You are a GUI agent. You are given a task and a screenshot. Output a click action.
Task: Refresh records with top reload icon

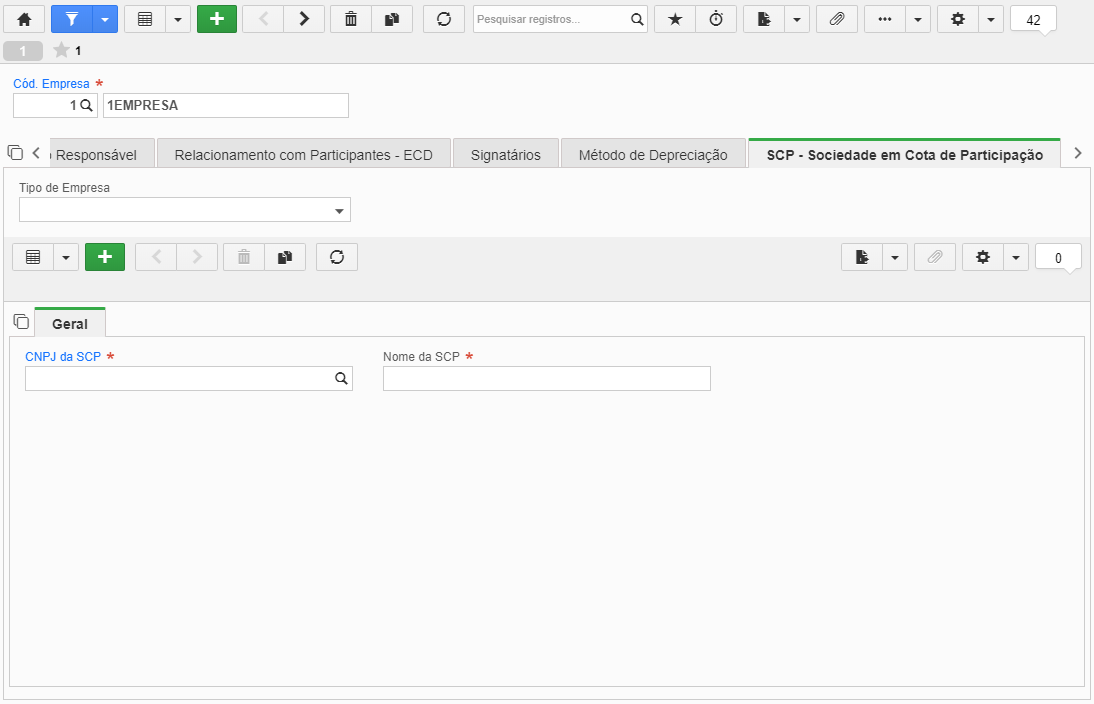click(444, 20)
